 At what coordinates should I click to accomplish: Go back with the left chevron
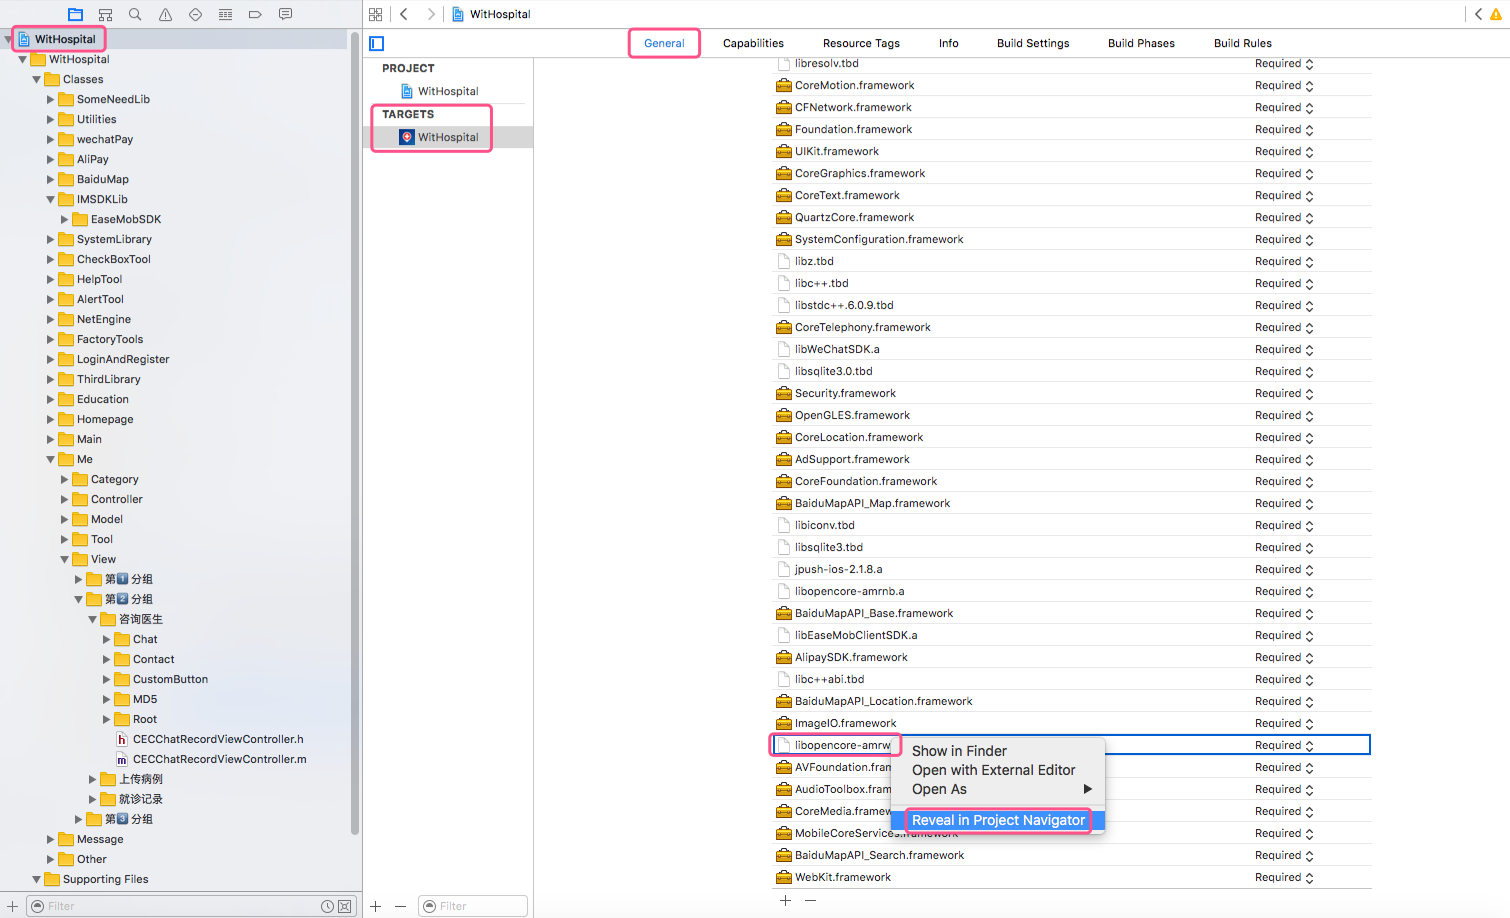pos(404,14)
